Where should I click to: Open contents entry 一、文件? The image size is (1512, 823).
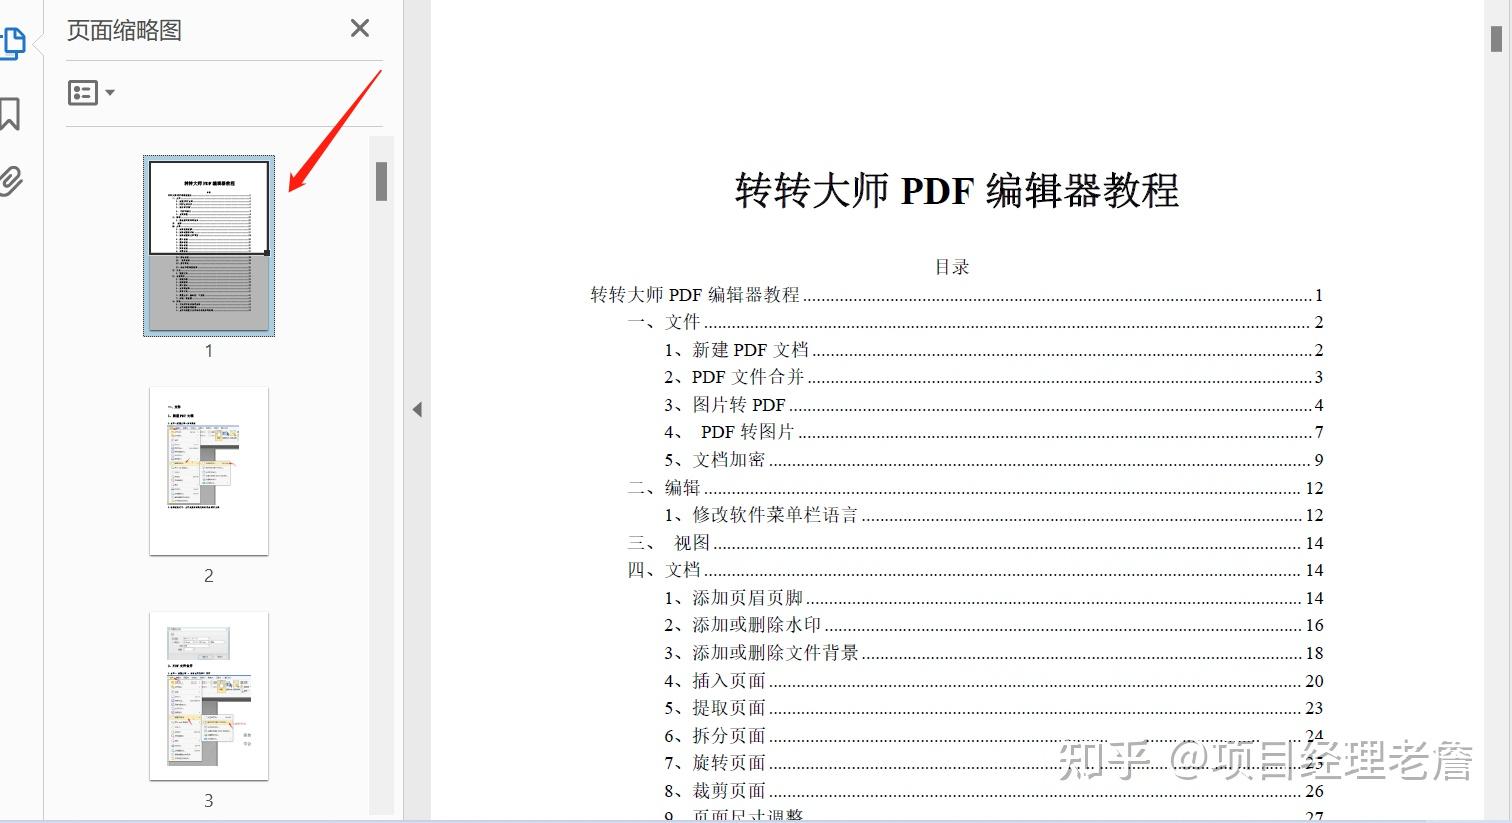click(x=975, y=322)
